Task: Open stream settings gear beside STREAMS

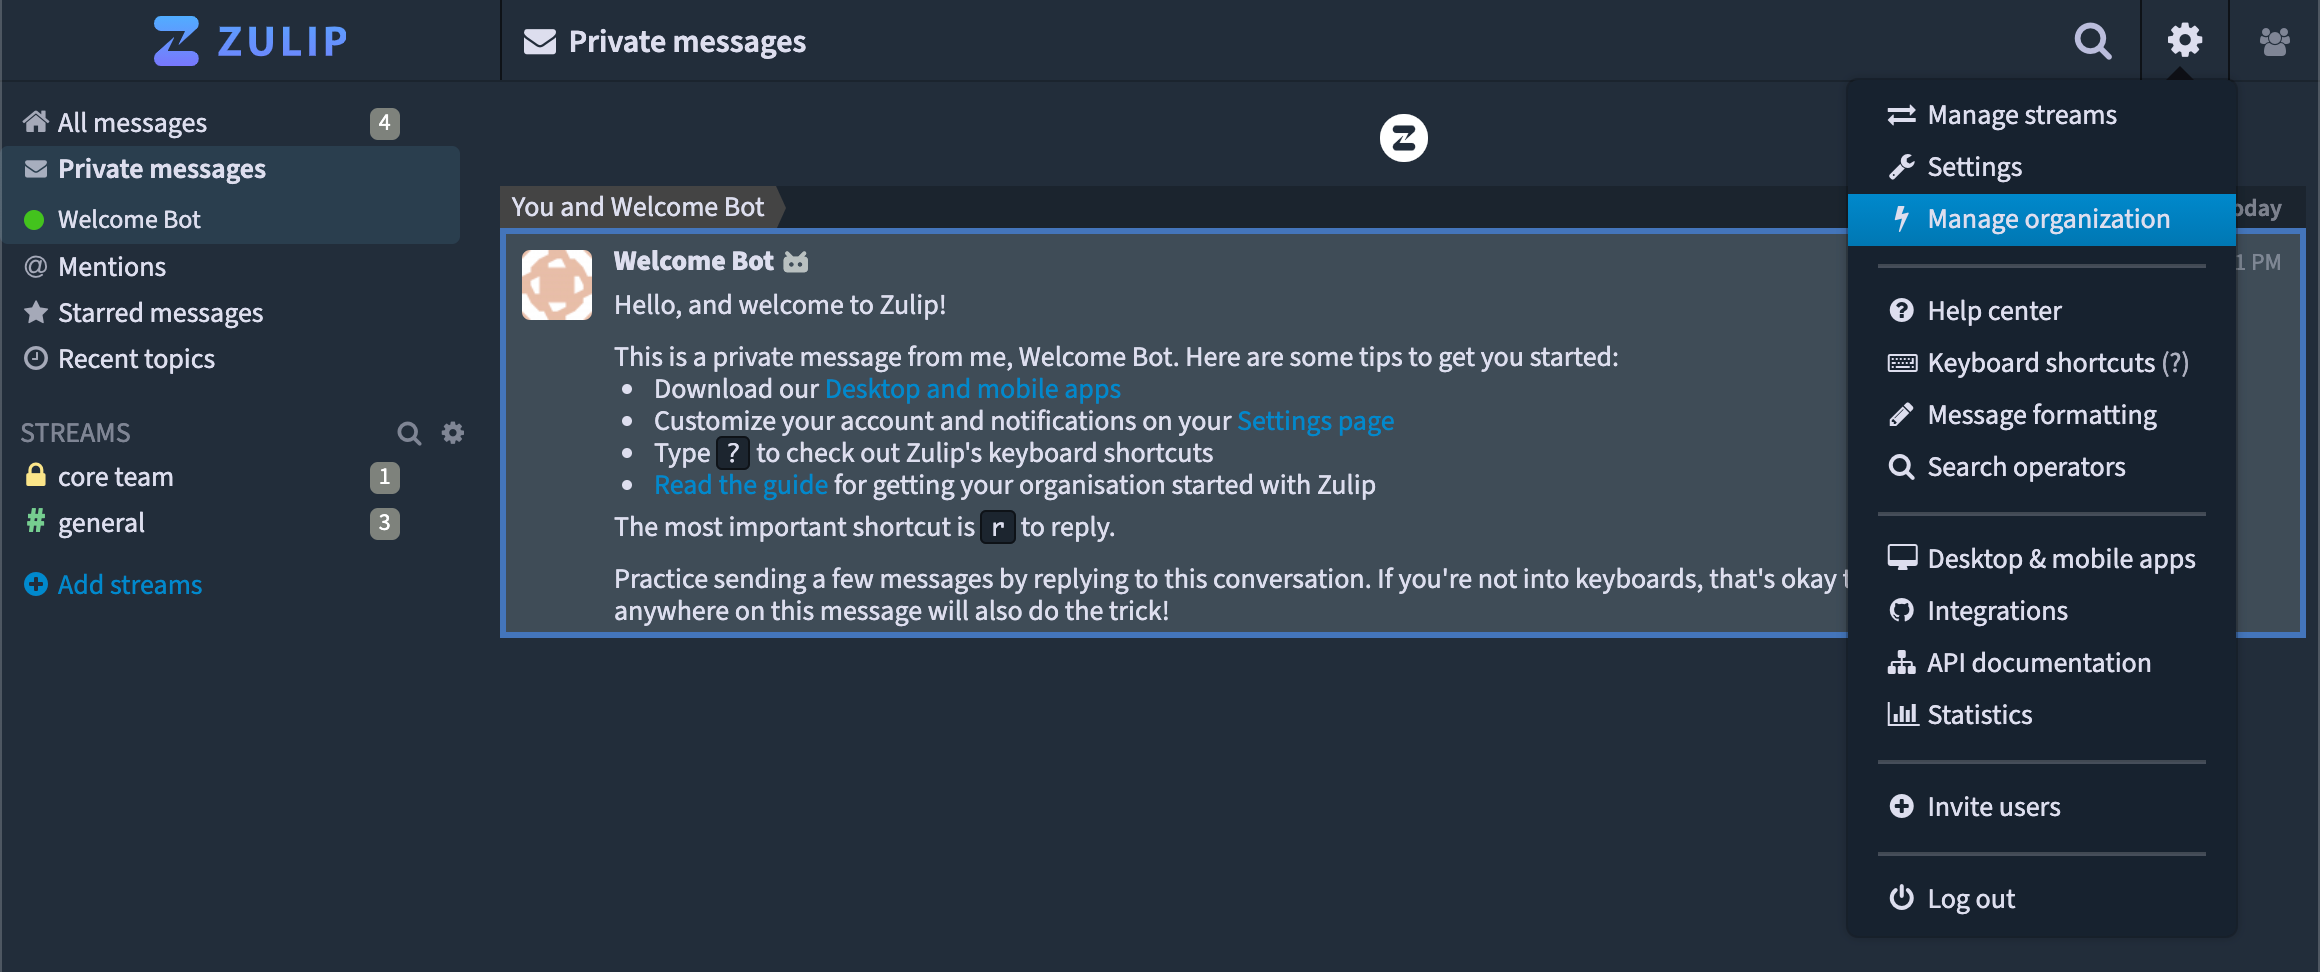Action: pyautogui.click(x=453, y=433)
